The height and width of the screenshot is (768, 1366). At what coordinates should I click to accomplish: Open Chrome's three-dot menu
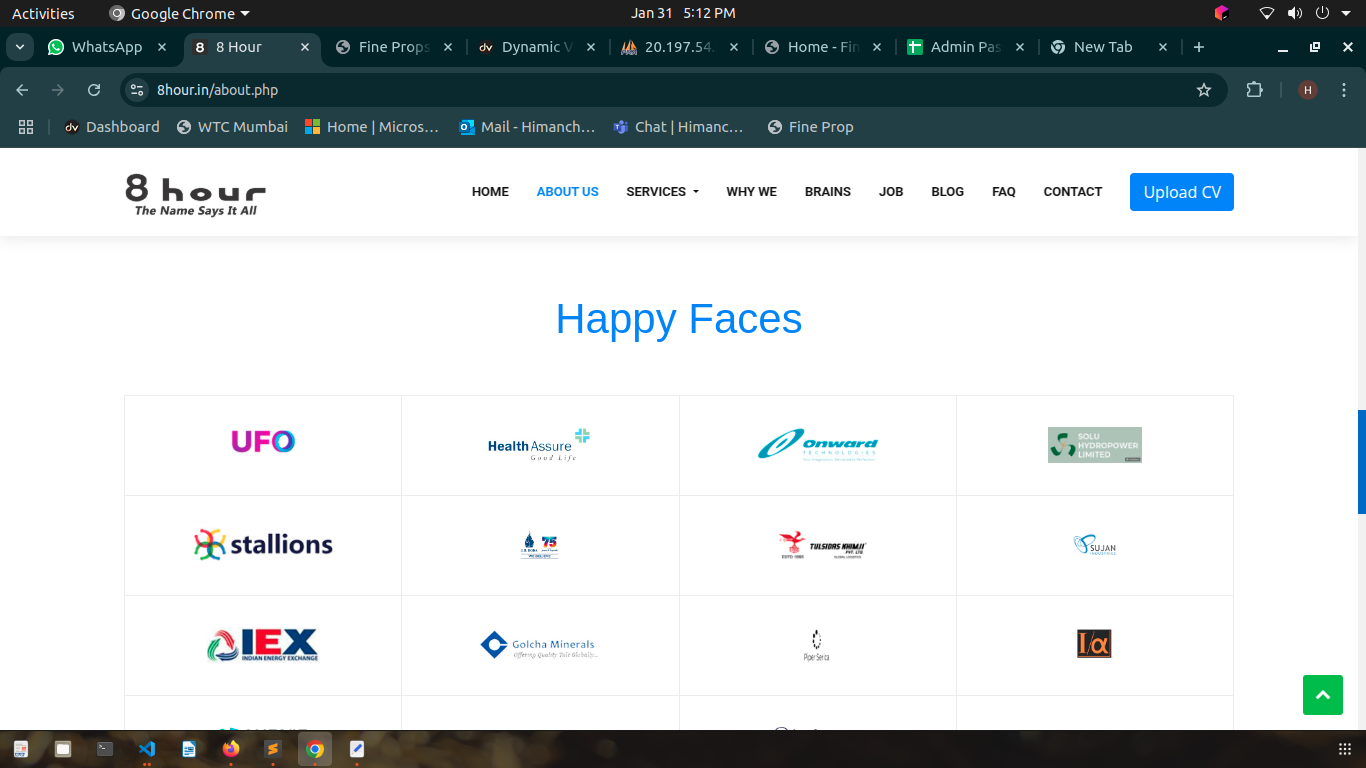[1342, 90]
